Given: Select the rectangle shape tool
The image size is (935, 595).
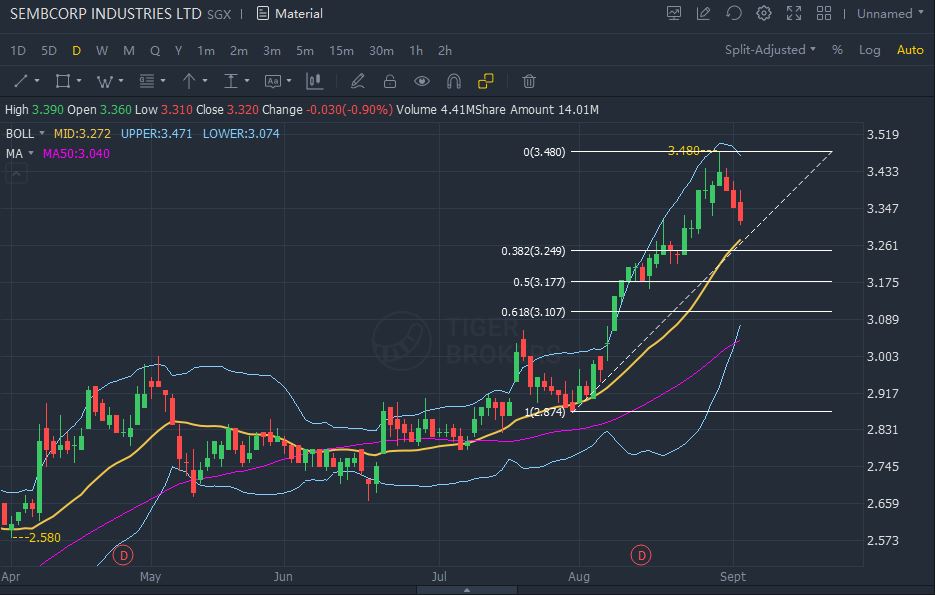Looking at the screenshot, I should pyautogui.click(x=63, y=80).
